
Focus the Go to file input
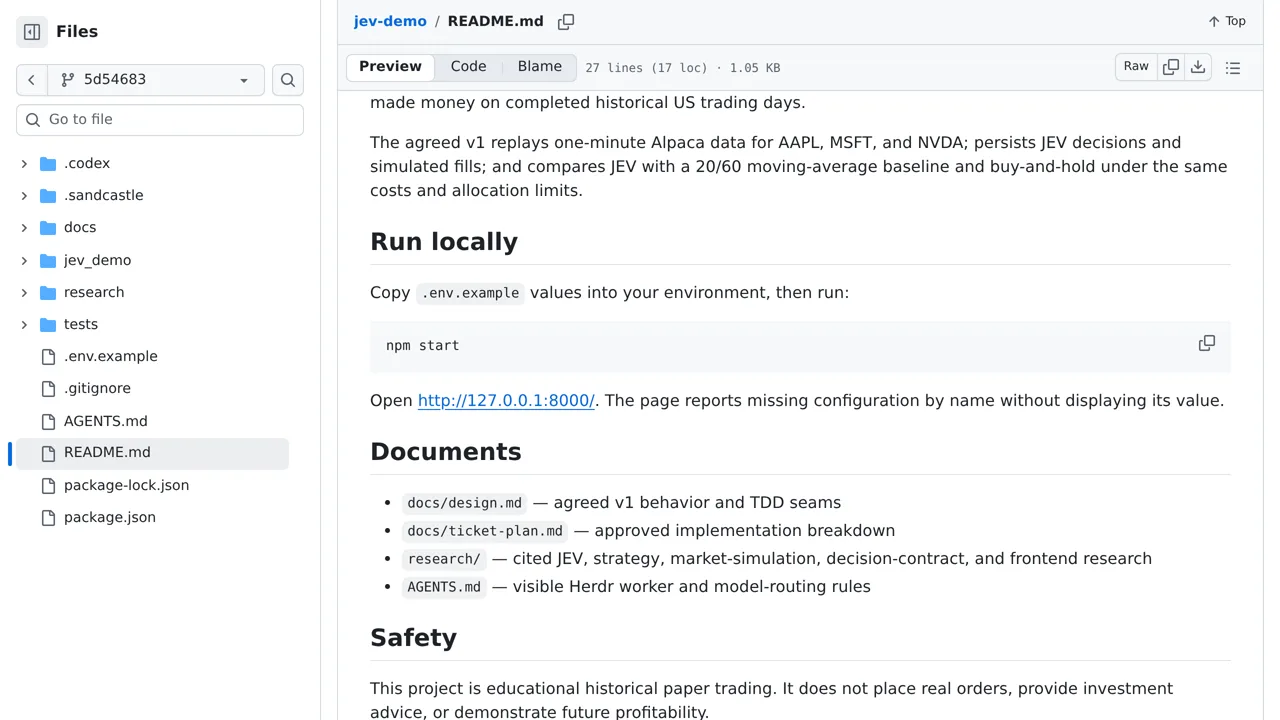160,120
